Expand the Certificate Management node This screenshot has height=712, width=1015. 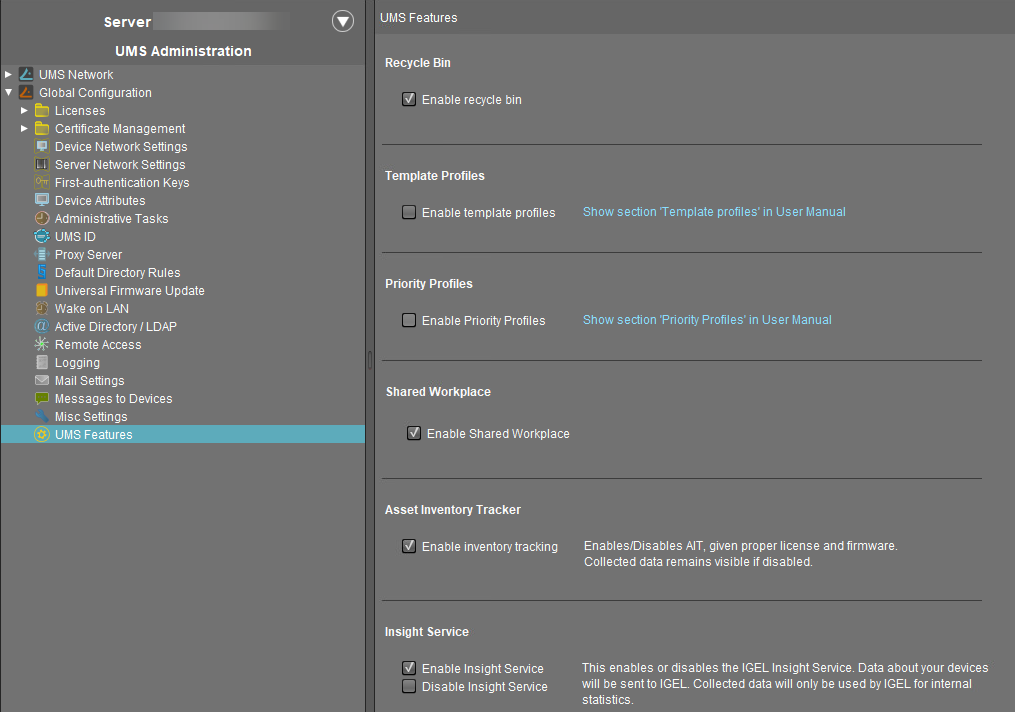click(x=24, y=129)
